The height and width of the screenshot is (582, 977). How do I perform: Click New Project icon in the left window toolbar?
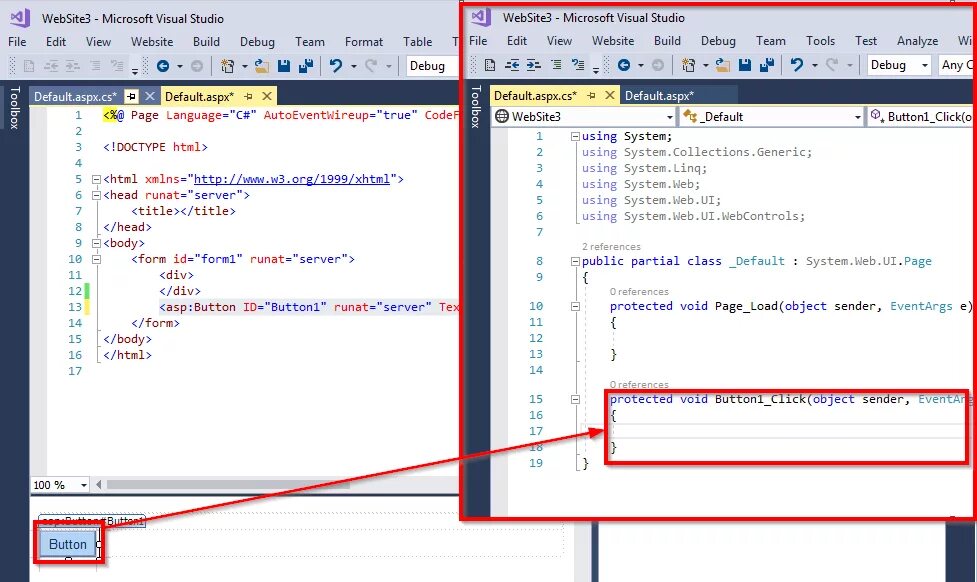227,65
